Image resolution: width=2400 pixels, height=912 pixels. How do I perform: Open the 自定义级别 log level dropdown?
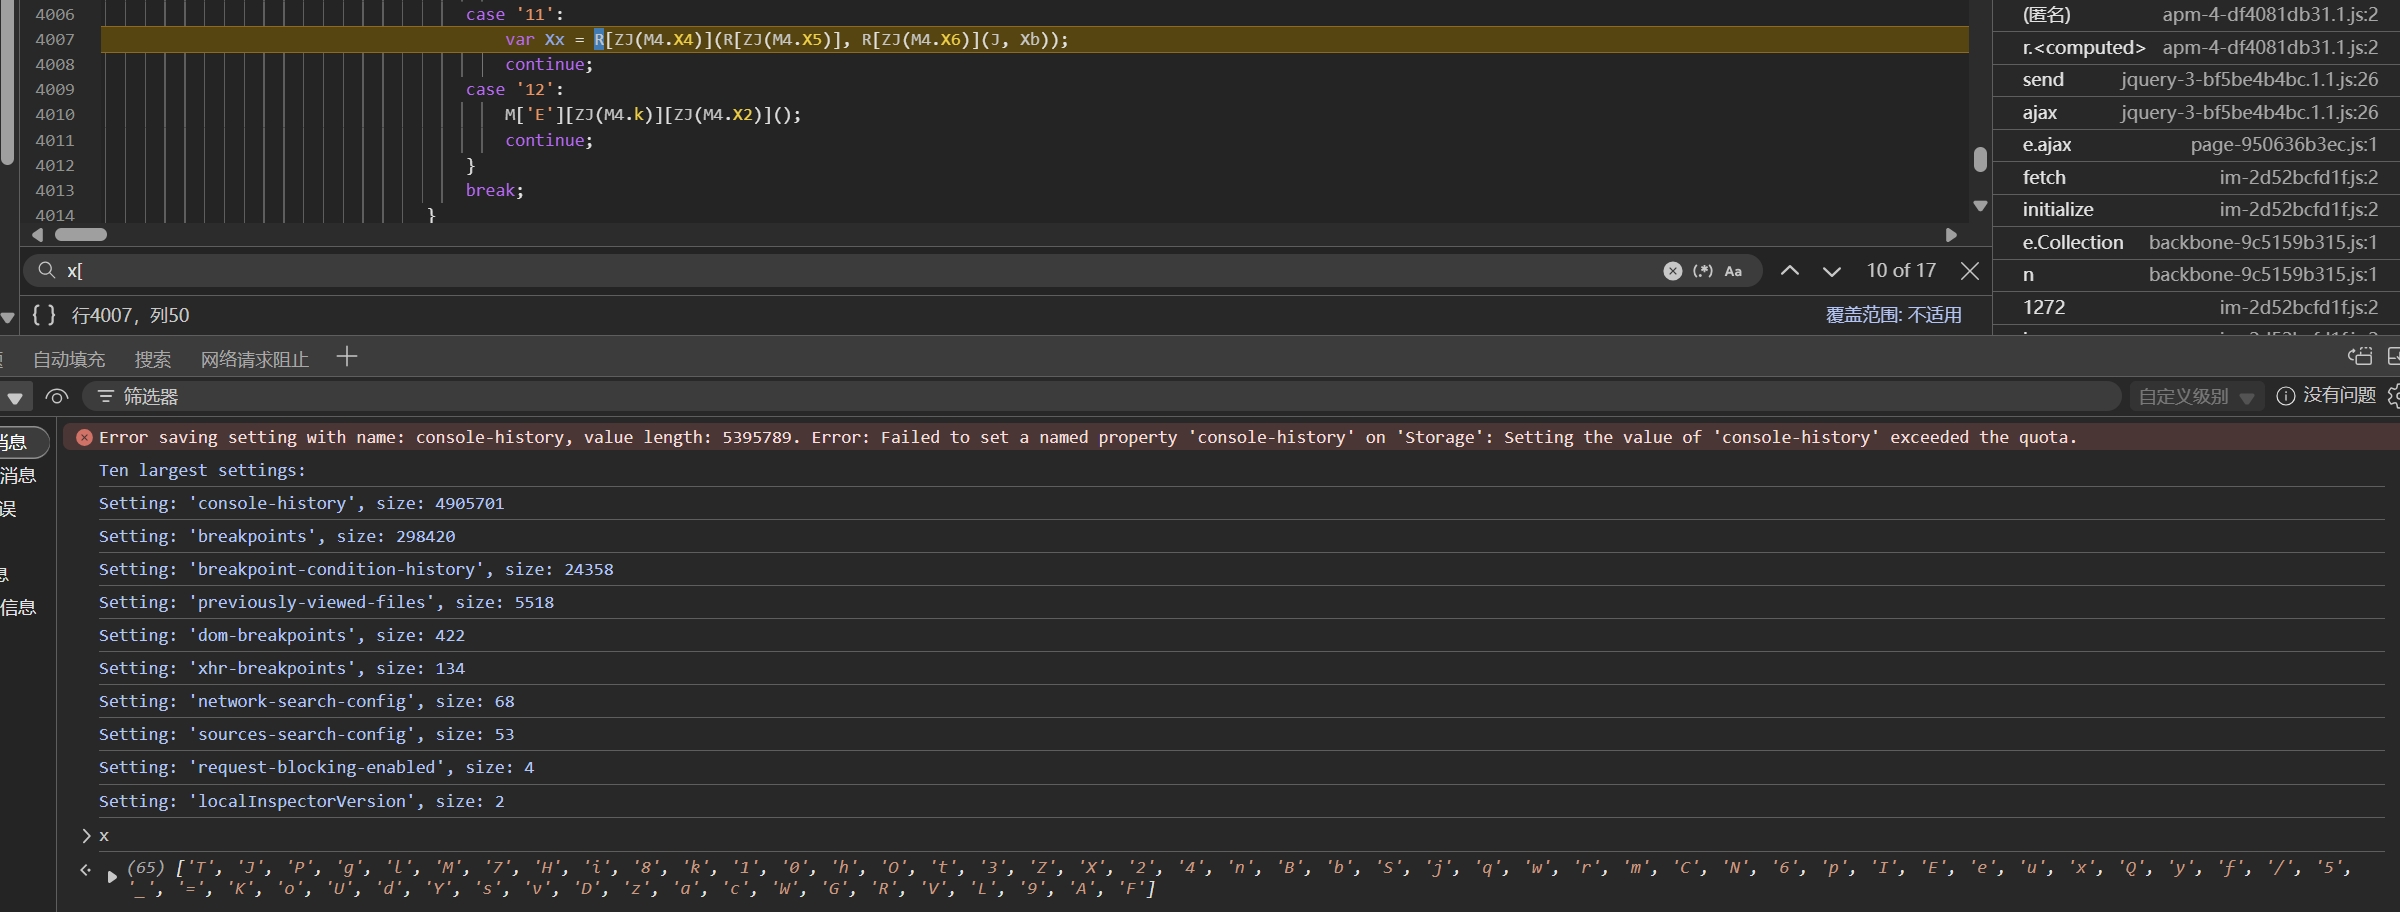2195,397
